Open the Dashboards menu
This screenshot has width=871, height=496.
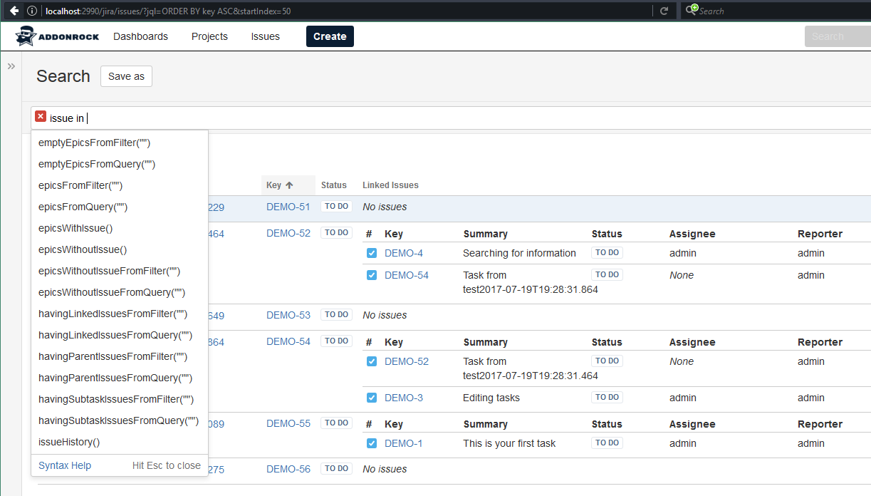140,36
